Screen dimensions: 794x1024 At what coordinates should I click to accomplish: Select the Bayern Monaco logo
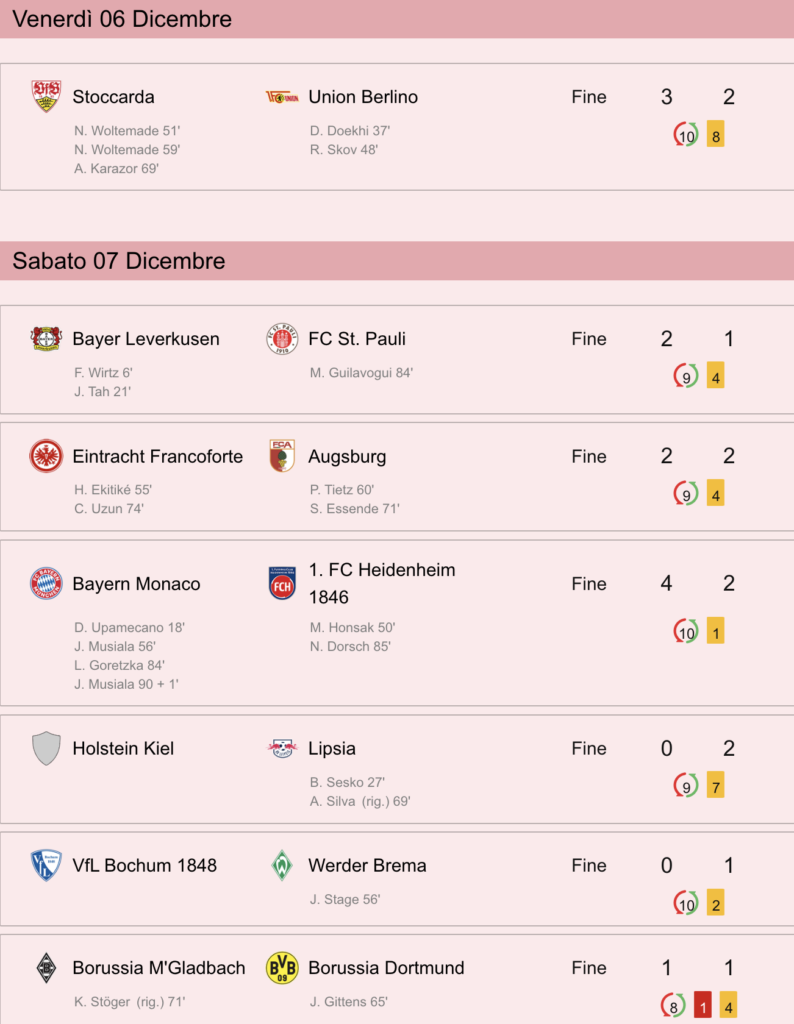click(x=46, y=583)
